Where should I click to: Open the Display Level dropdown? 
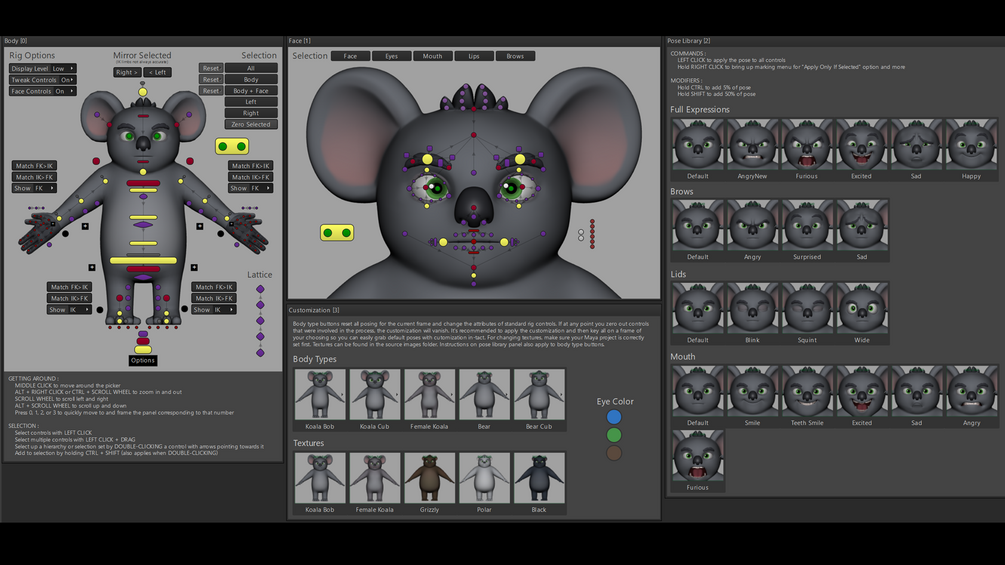(x=63, y=69)
